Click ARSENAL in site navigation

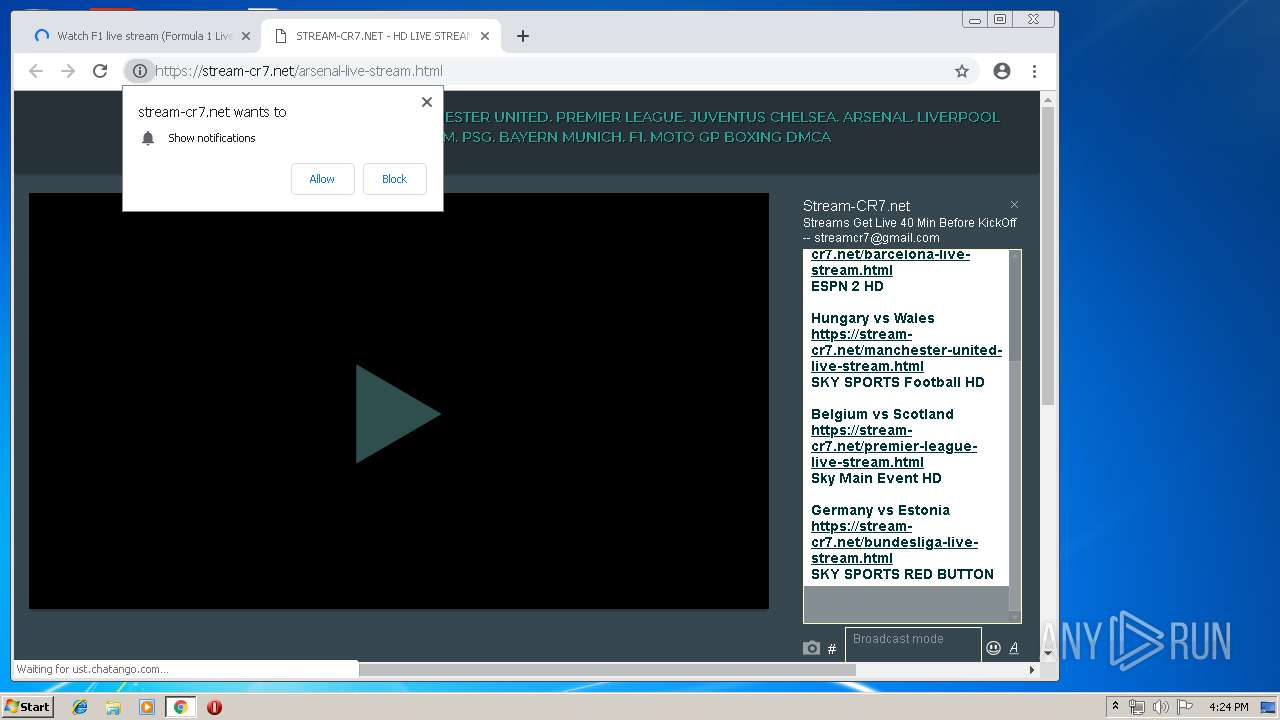pos(877,117)
